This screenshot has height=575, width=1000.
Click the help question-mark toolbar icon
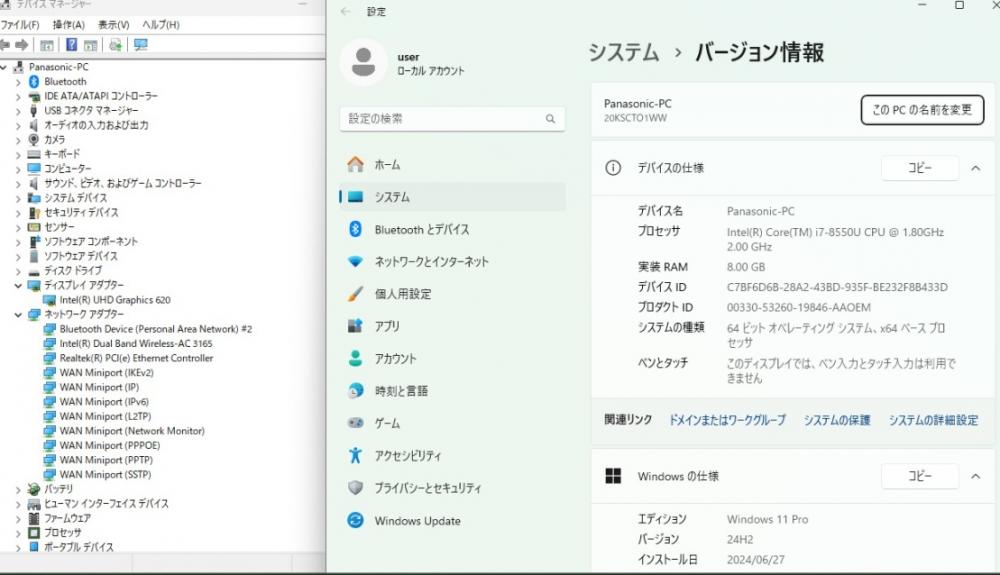click(71, 45)
